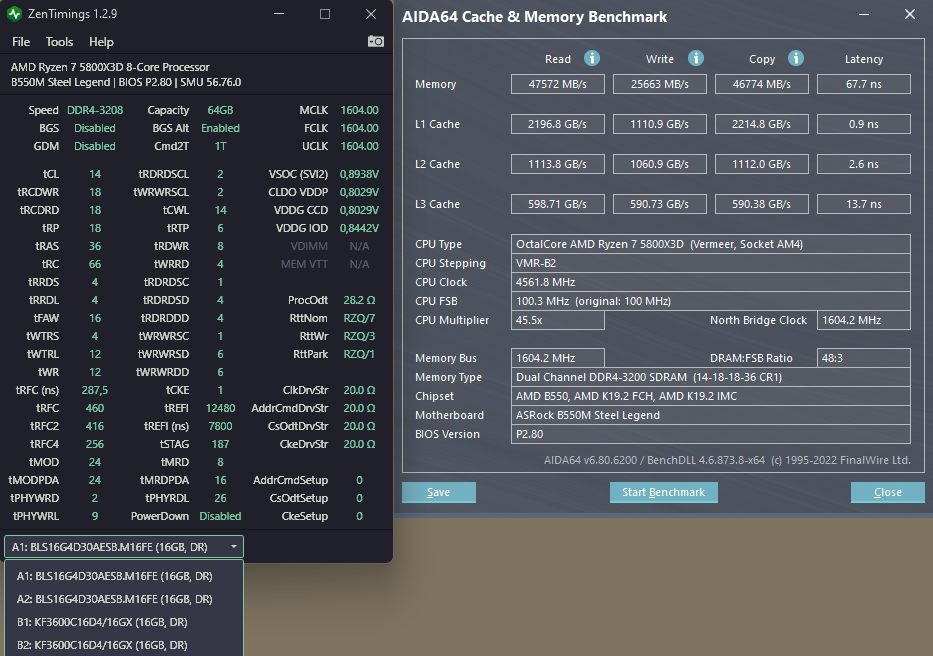Click CPU Stepping value VMR-B2
This screenshot has height=656, width=933.
pos(710,263)
